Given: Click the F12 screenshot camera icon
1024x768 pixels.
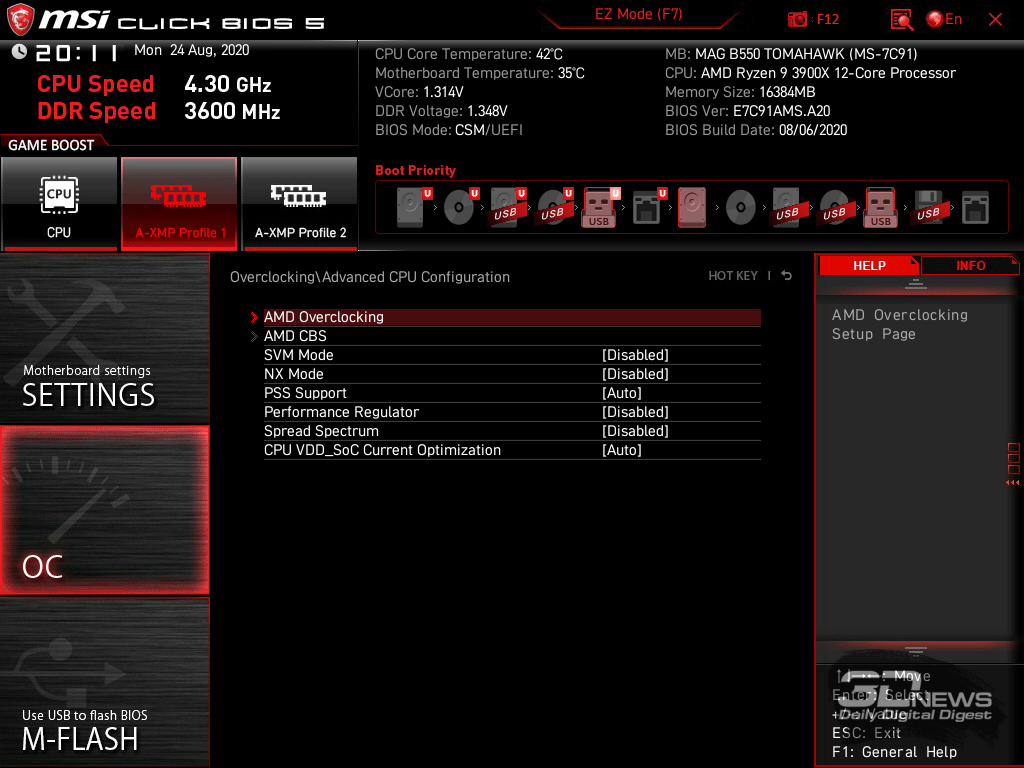Looking at the screenshot, I should coord(797,20).
